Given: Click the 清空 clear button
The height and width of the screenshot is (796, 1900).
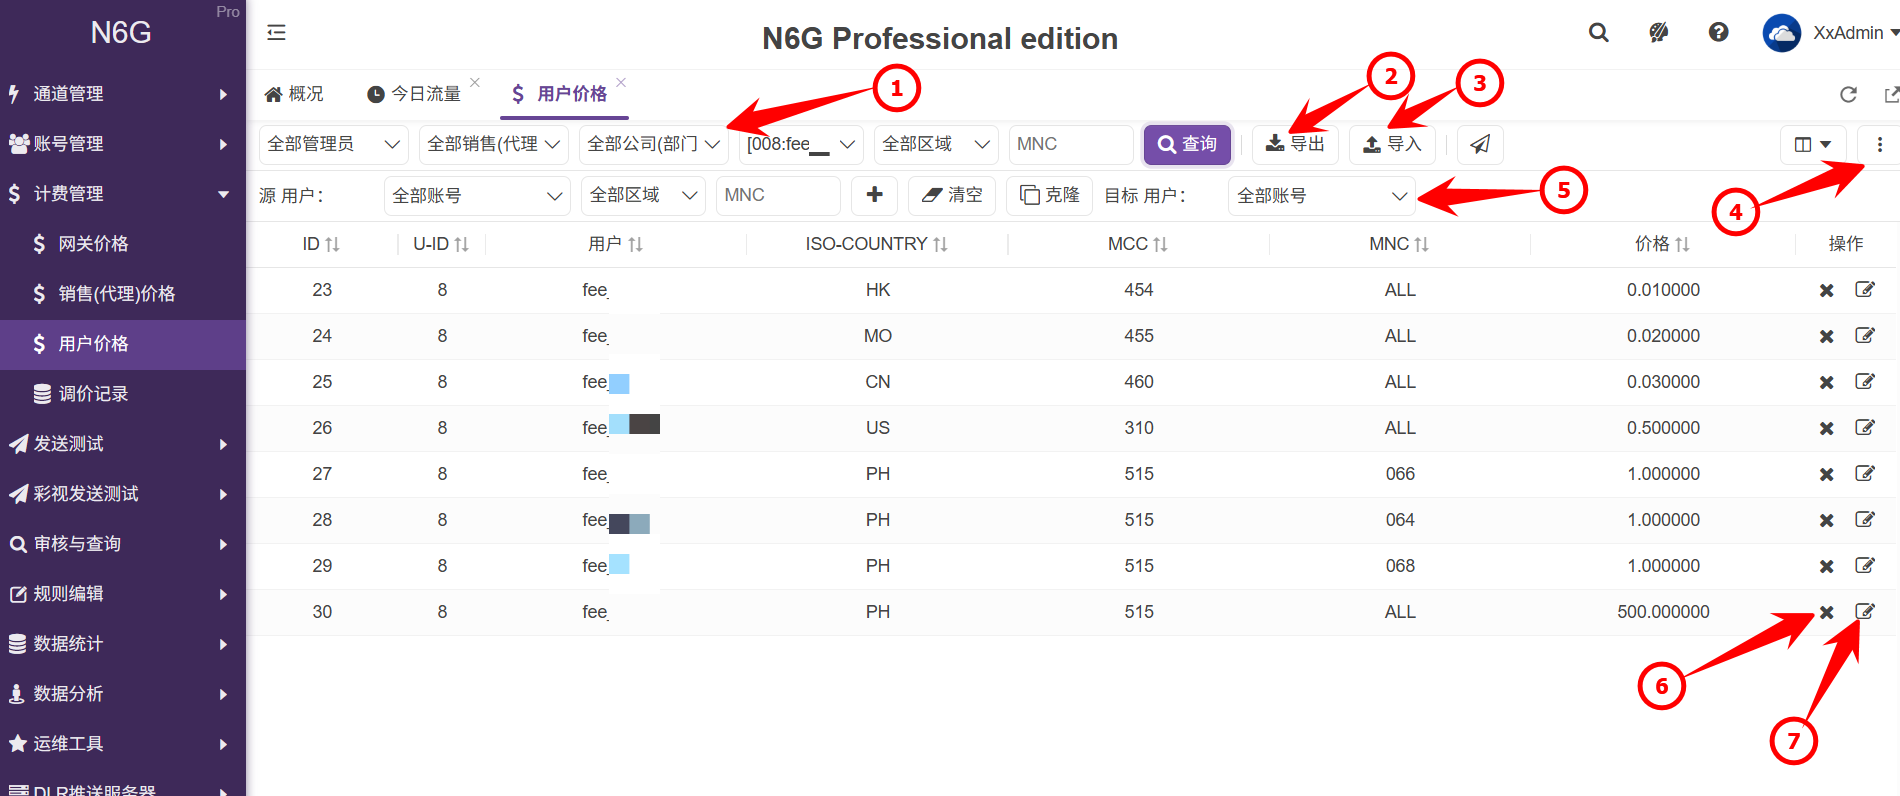Looking at the screenshot, I should click(x=952, y=195).
